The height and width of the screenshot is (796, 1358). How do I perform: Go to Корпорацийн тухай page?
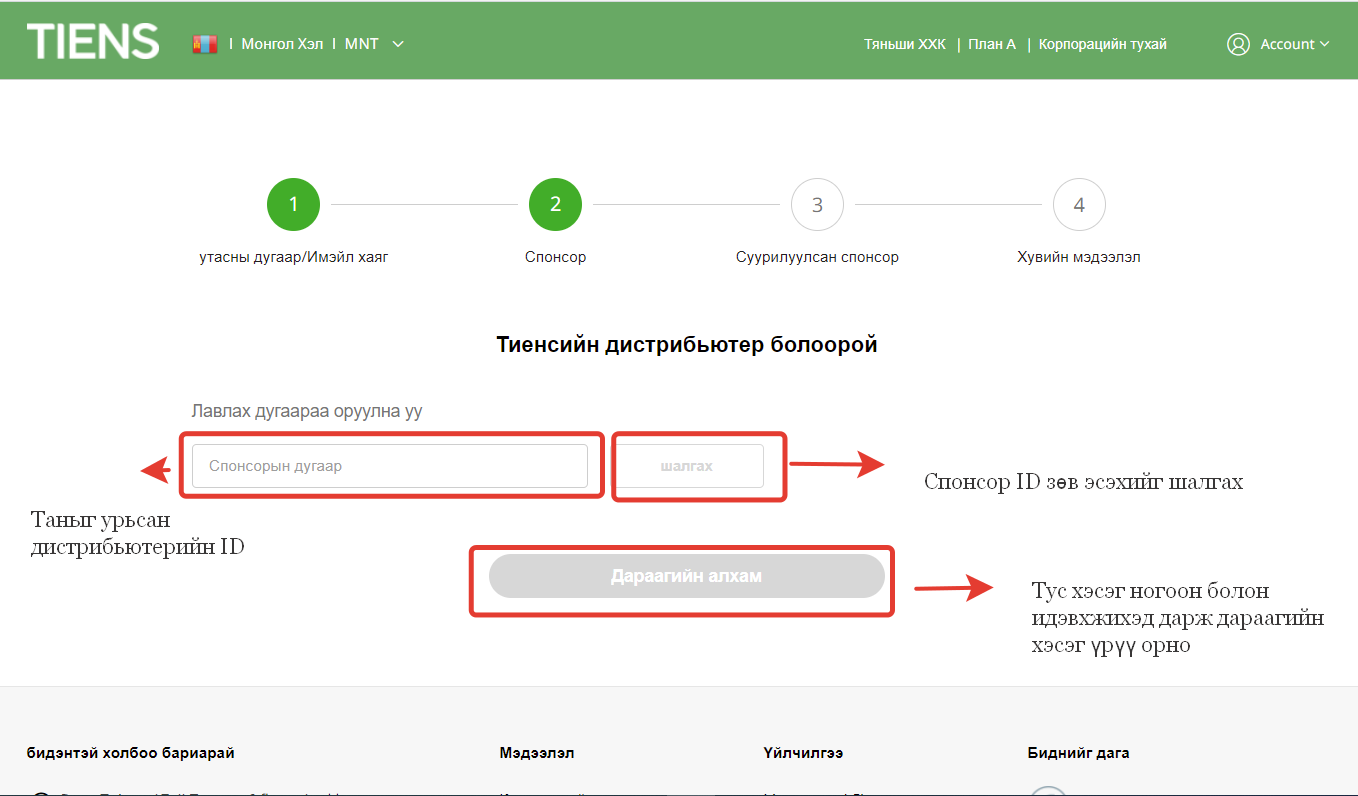(x=1102, y=44)
